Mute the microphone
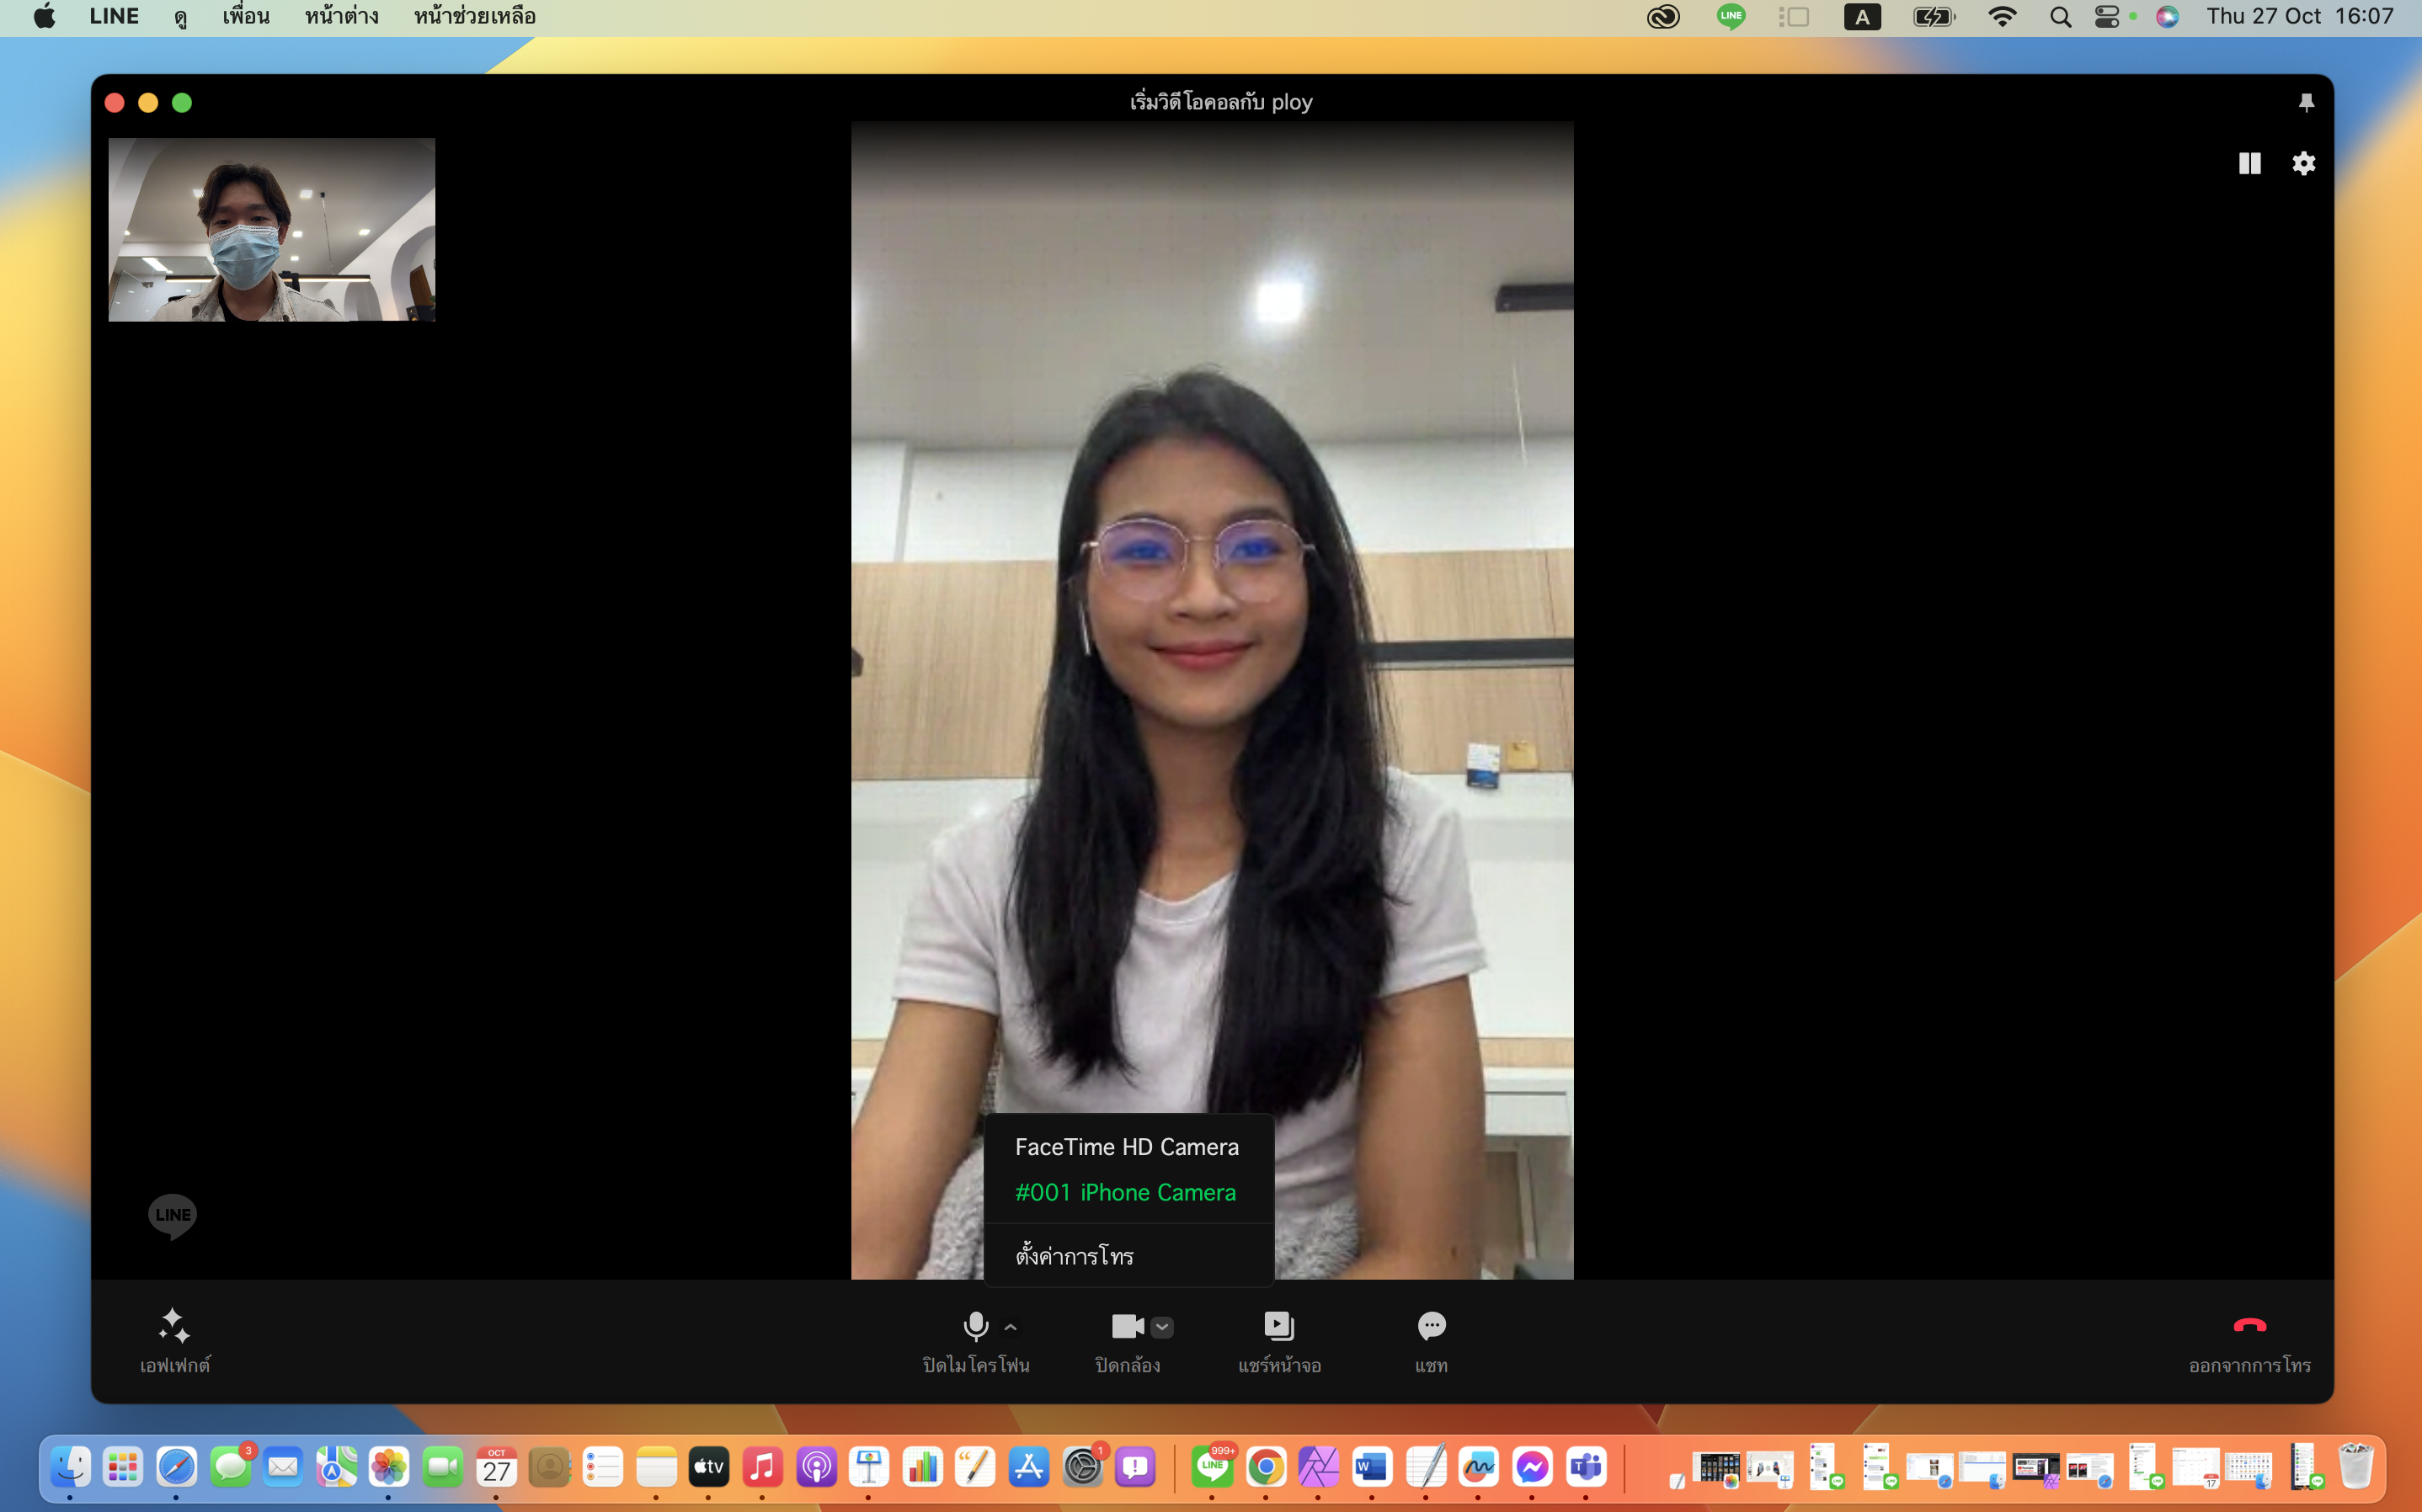Screen dimensions: 2422x1512 (975, 1326)
